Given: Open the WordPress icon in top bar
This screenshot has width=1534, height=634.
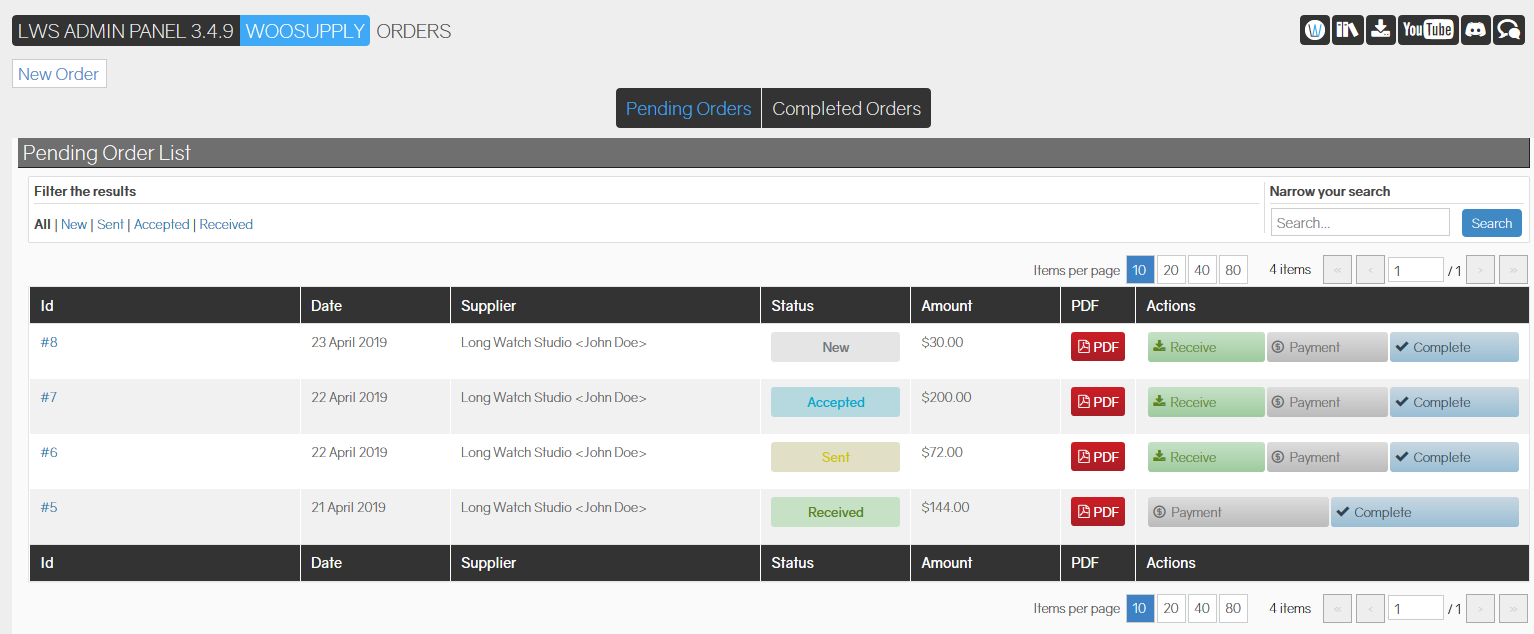Looking at the screenshot, I should tap(1315, 30).
